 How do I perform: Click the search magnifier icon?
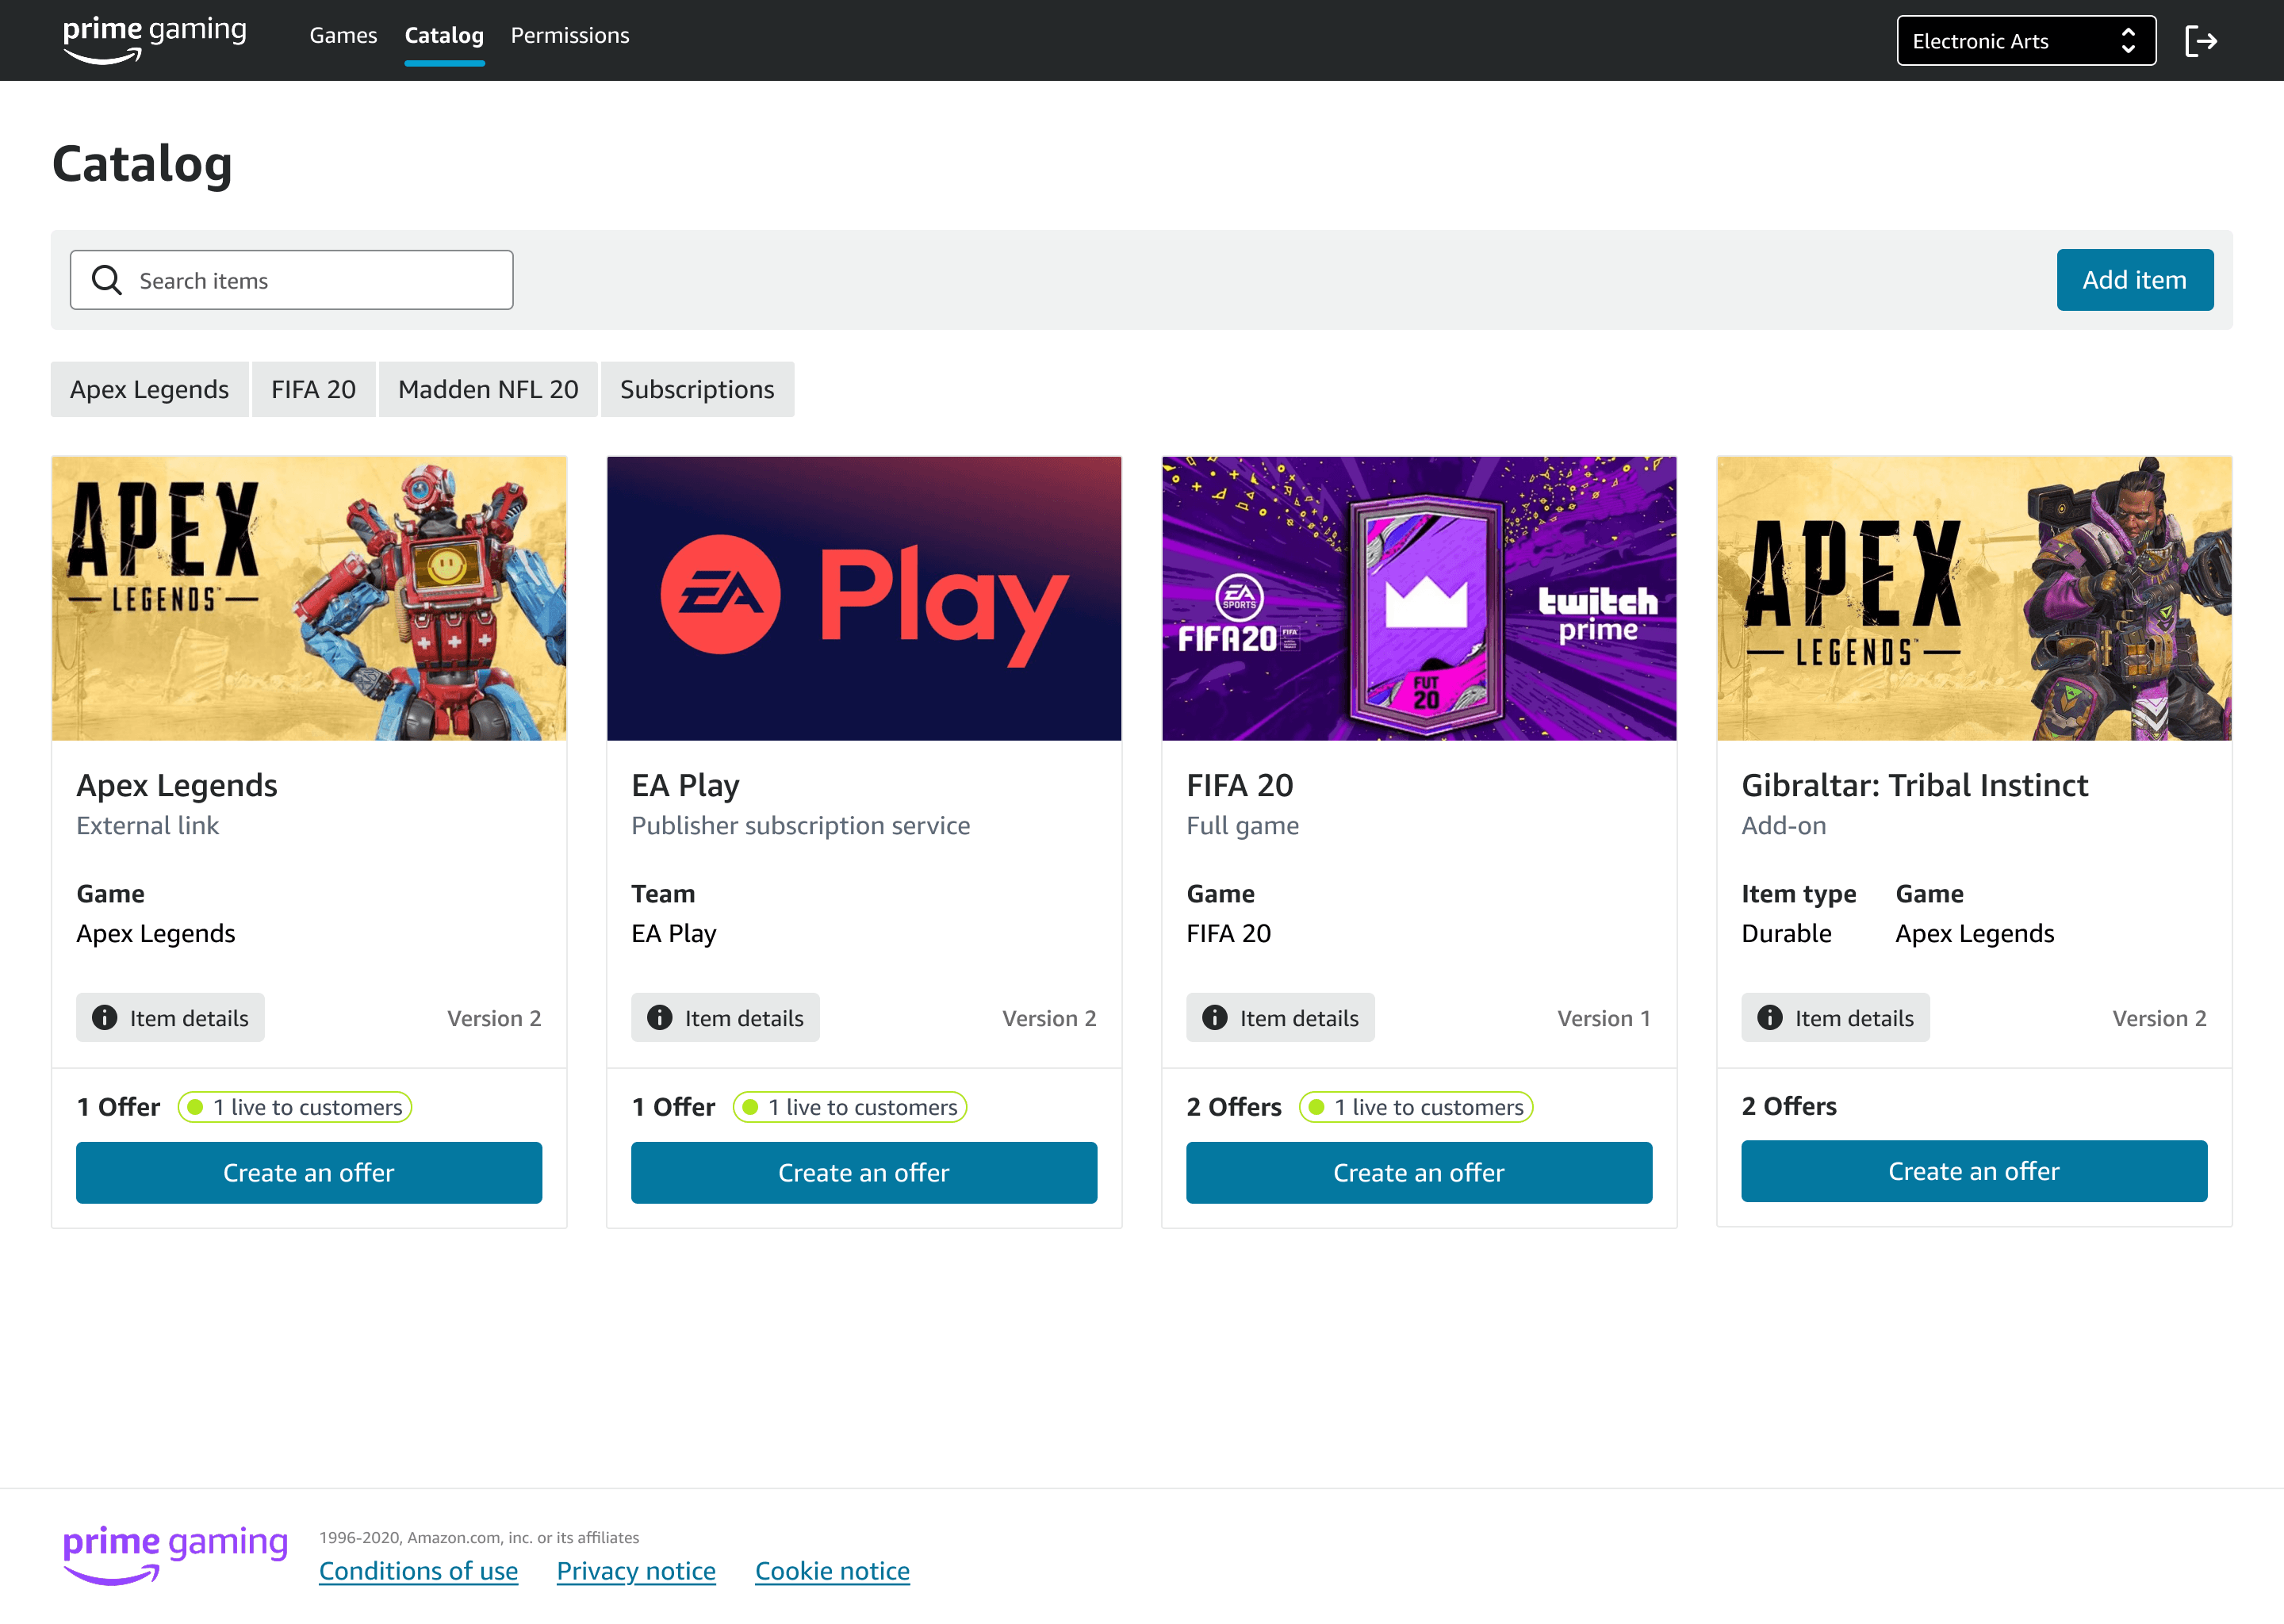[x=107, y=280]
